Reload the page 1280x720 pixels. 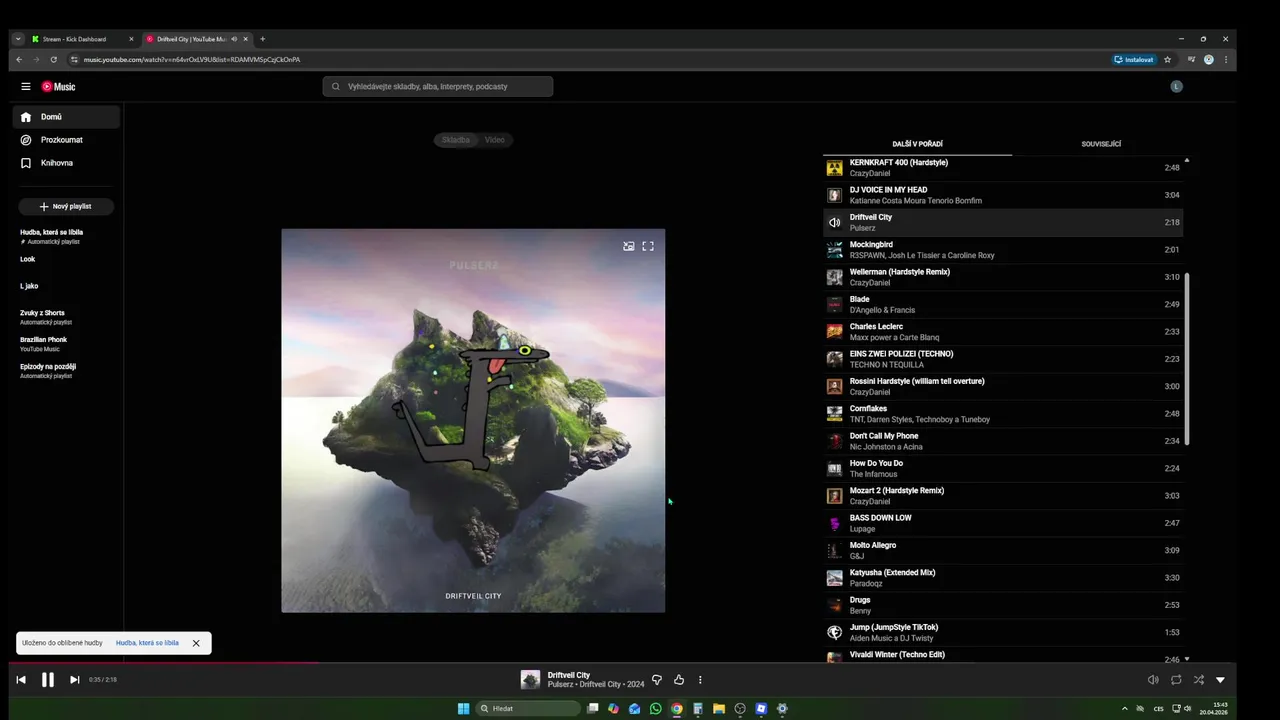(54, 59)
